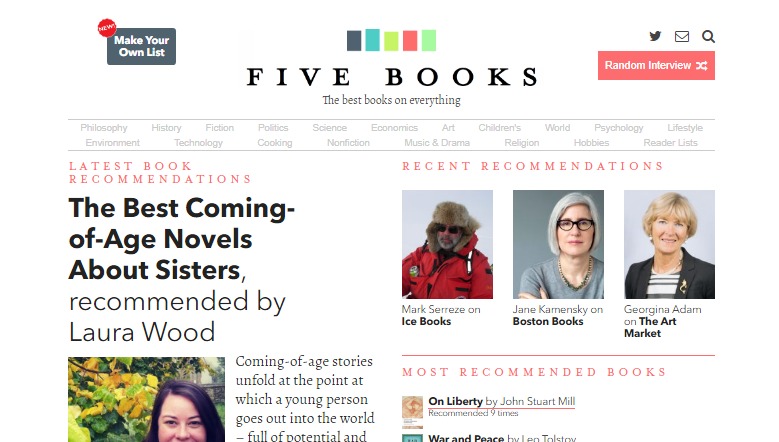Select Music & Drama in the navigation
This screenshot has height=442, width=779.
click(437, 143)
